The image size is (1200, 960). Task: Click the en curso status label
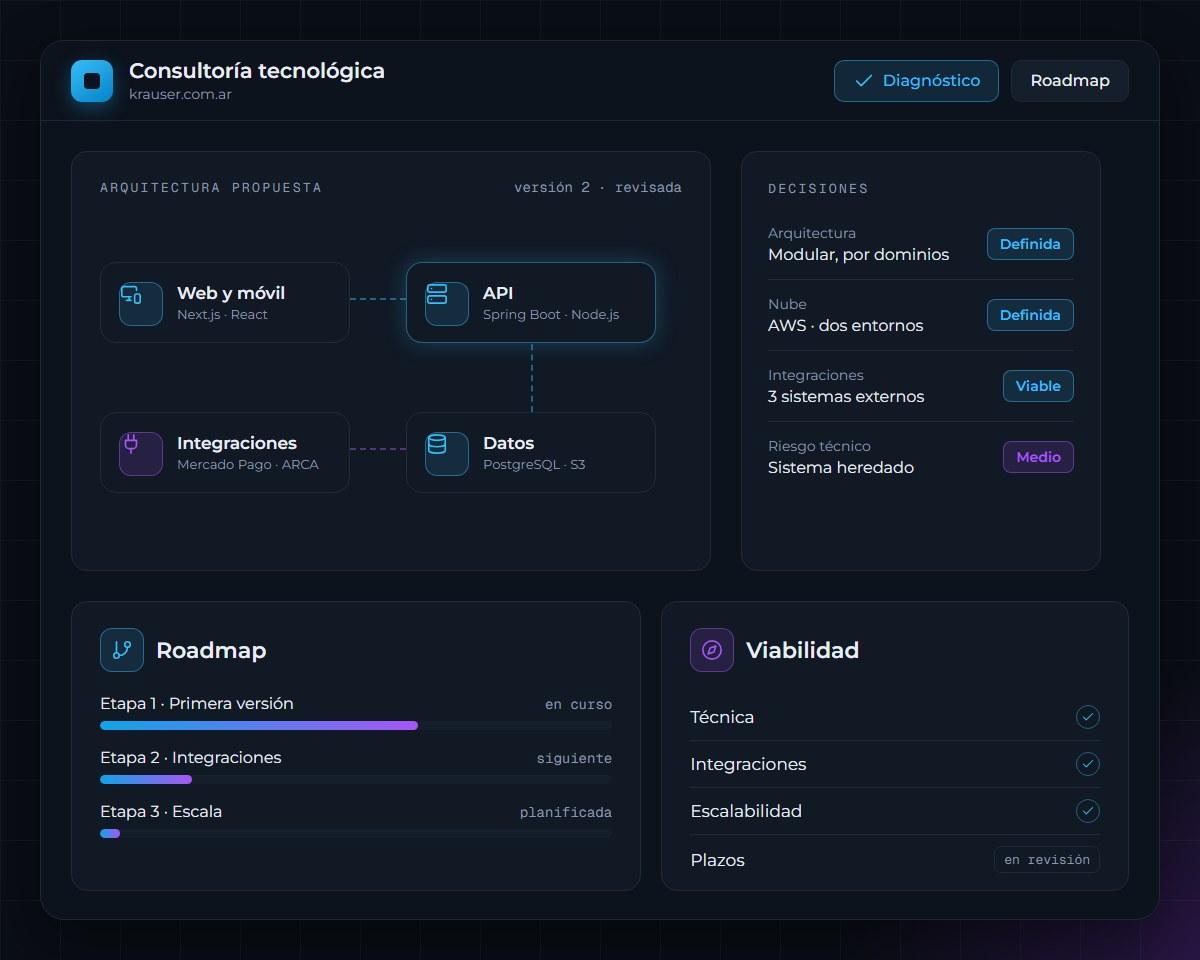pyautogui.click(x=578, y=704)
